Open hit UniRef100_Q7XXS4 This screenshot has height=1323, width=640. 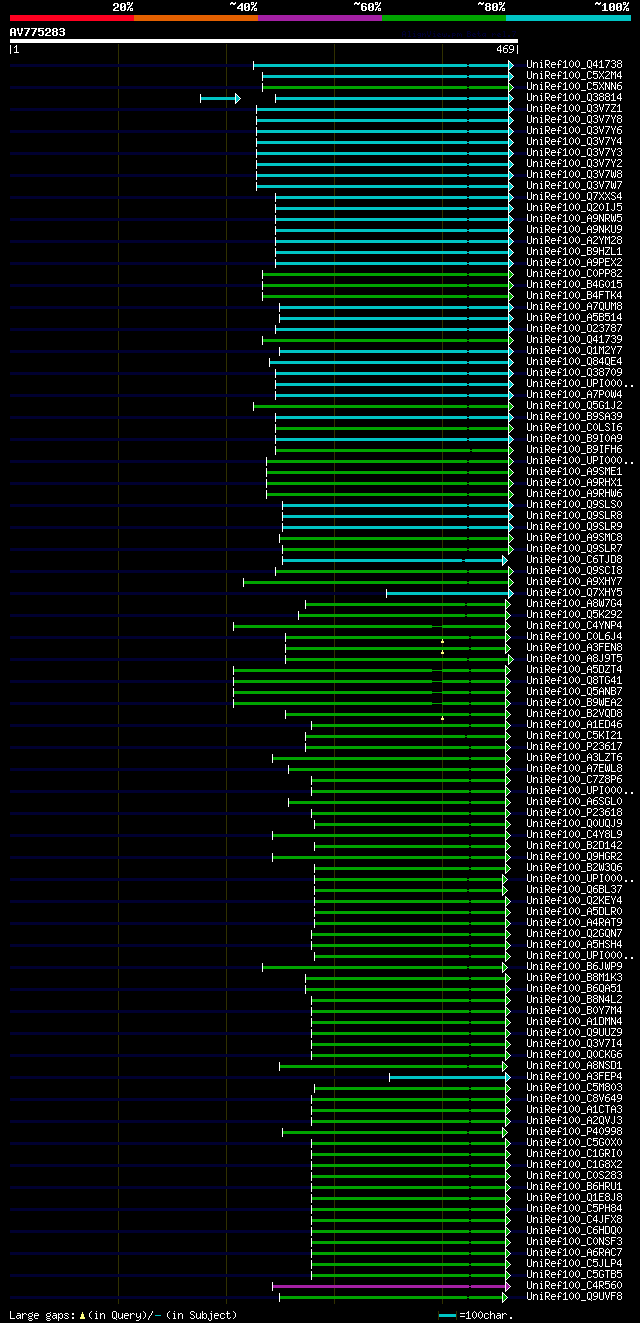pyautogui.click(x=574, y=196)
